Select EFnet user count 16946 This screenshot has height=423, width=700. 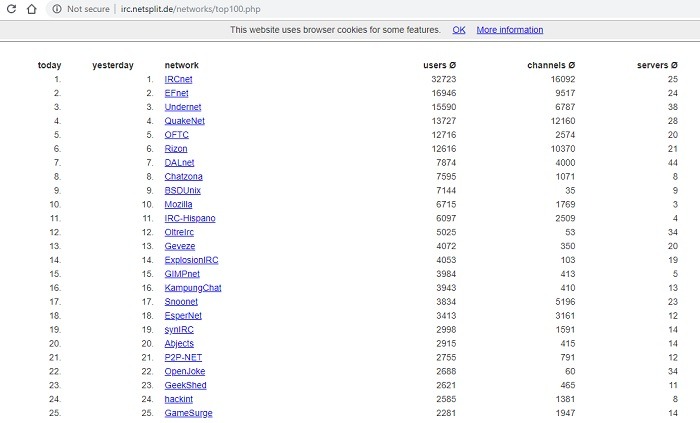click(444, 93)
